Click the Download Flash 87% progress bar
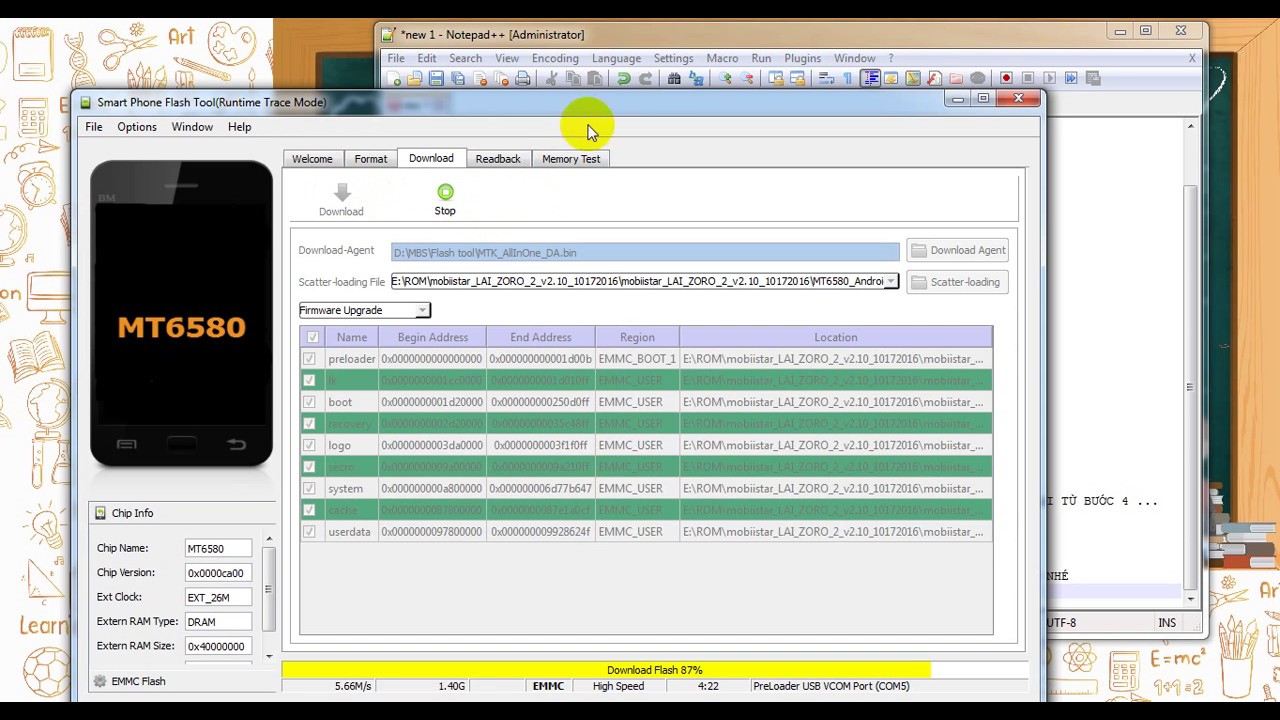This screenshot has width=1280, height=720. click(x=654, y=670)
